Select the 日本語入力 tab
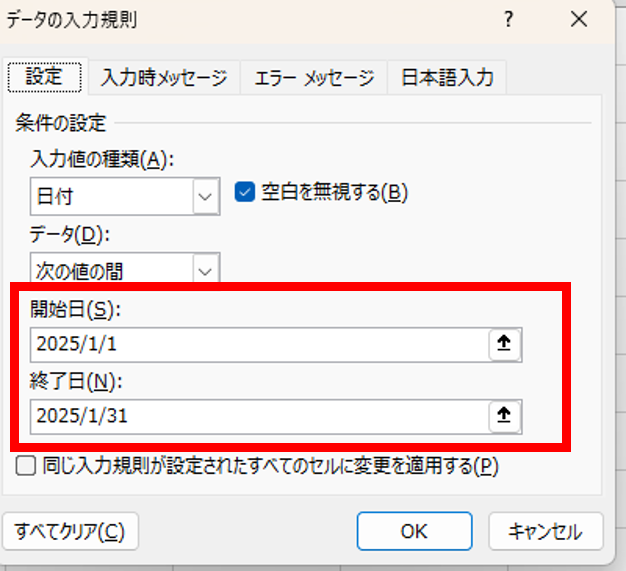The width and height of the screenshot is (626, 571). click(x=447, y=77)
